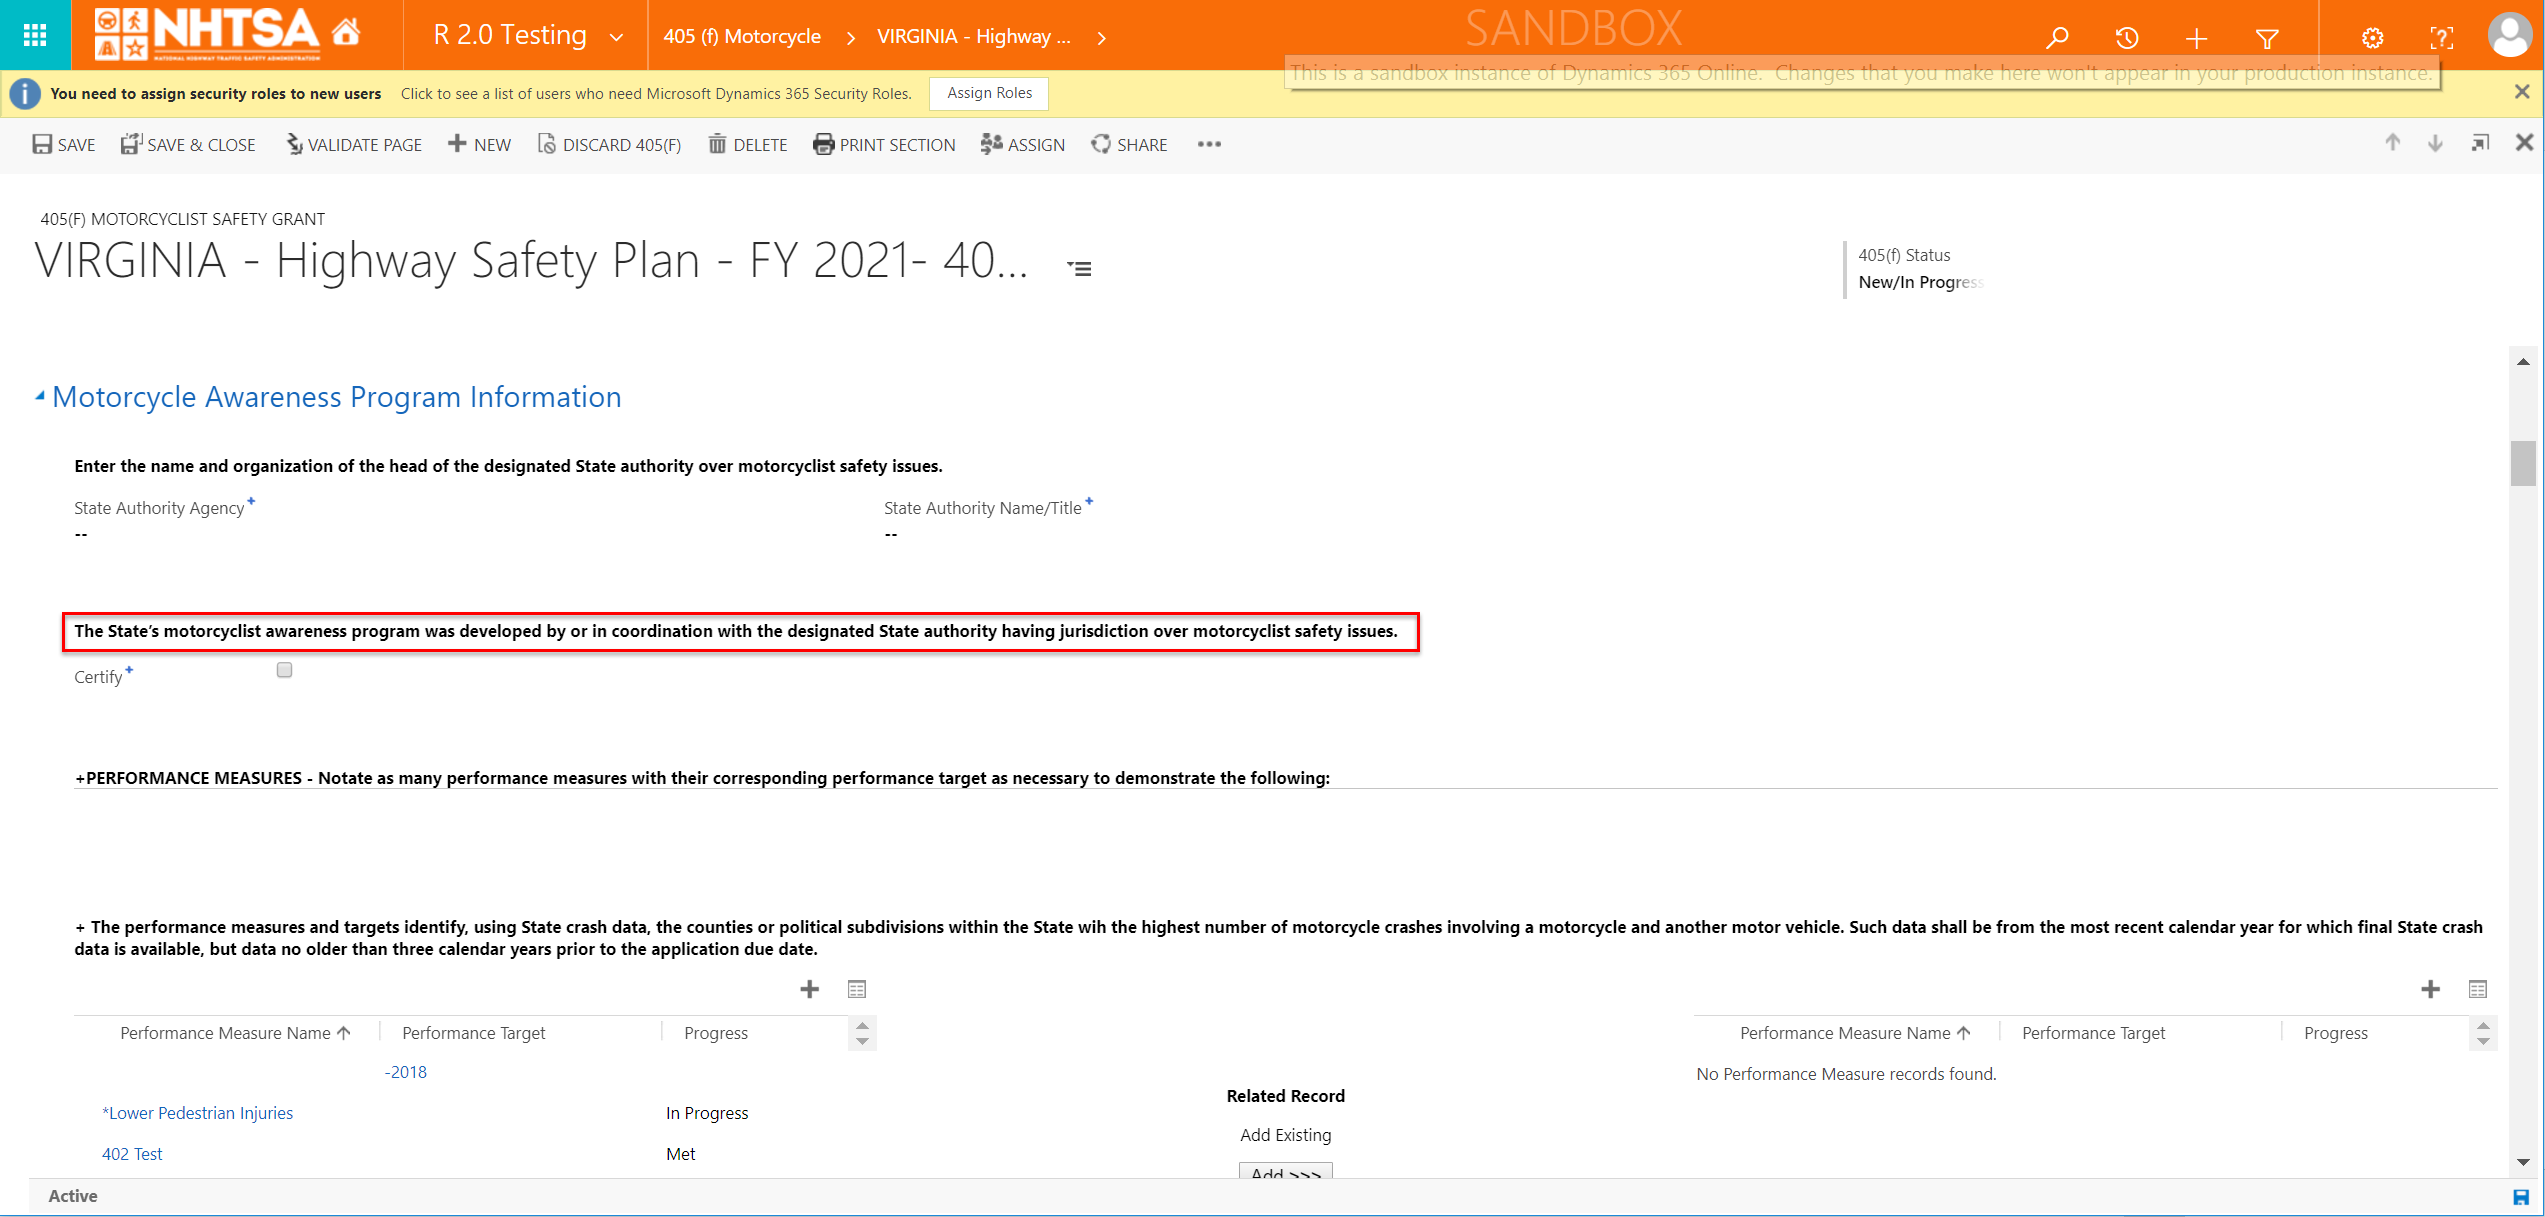
Task: Open the more commands ellipsis menu
Action: click(1208, 144)
